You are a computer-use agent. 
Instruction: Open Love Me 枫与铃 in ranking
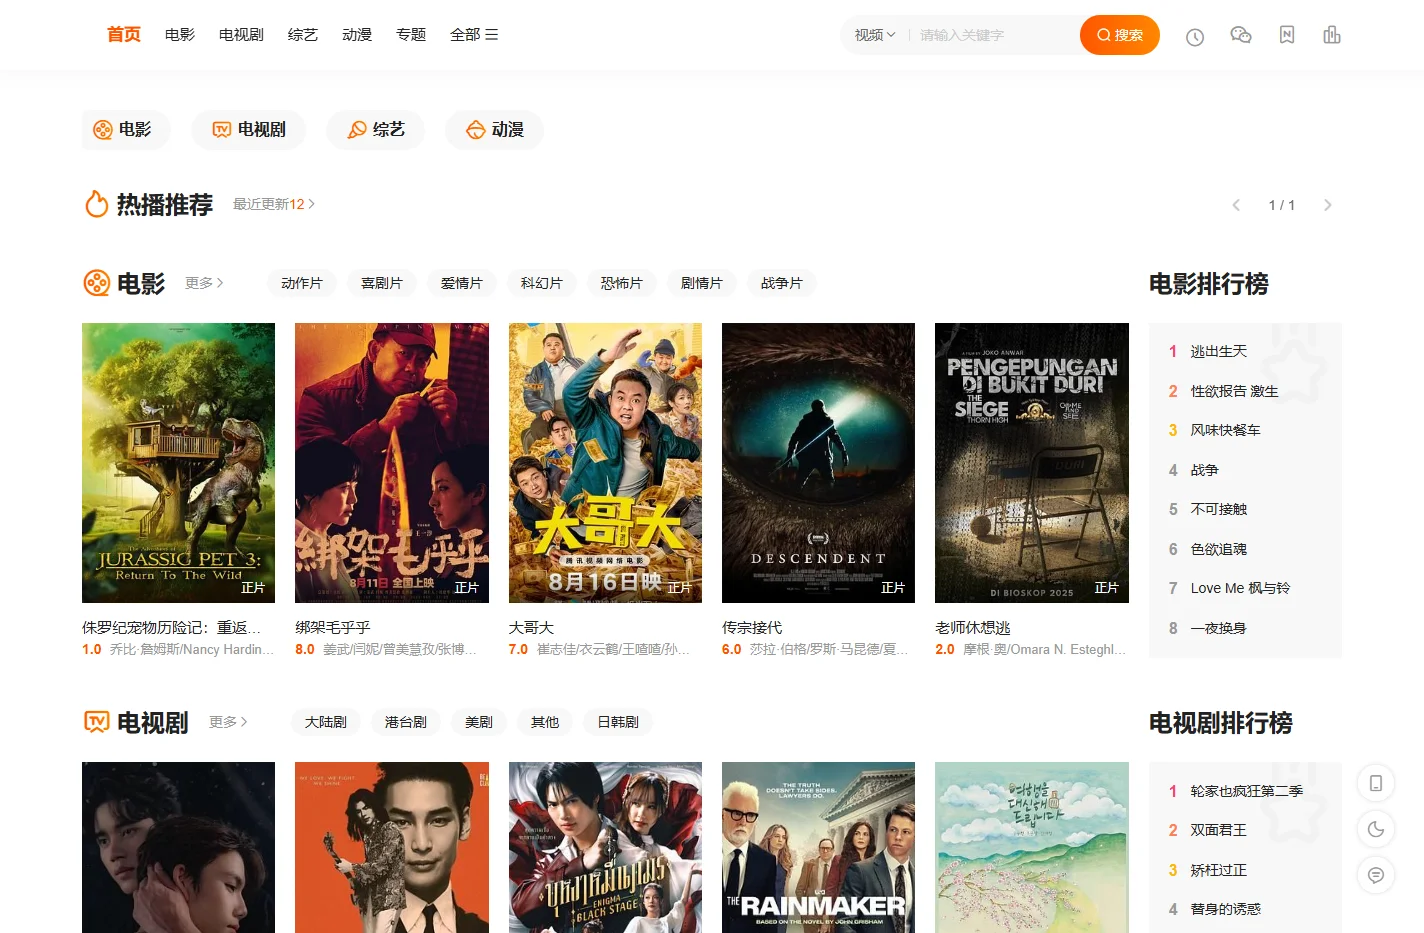pyautogui.click(x=1240, y=588)
